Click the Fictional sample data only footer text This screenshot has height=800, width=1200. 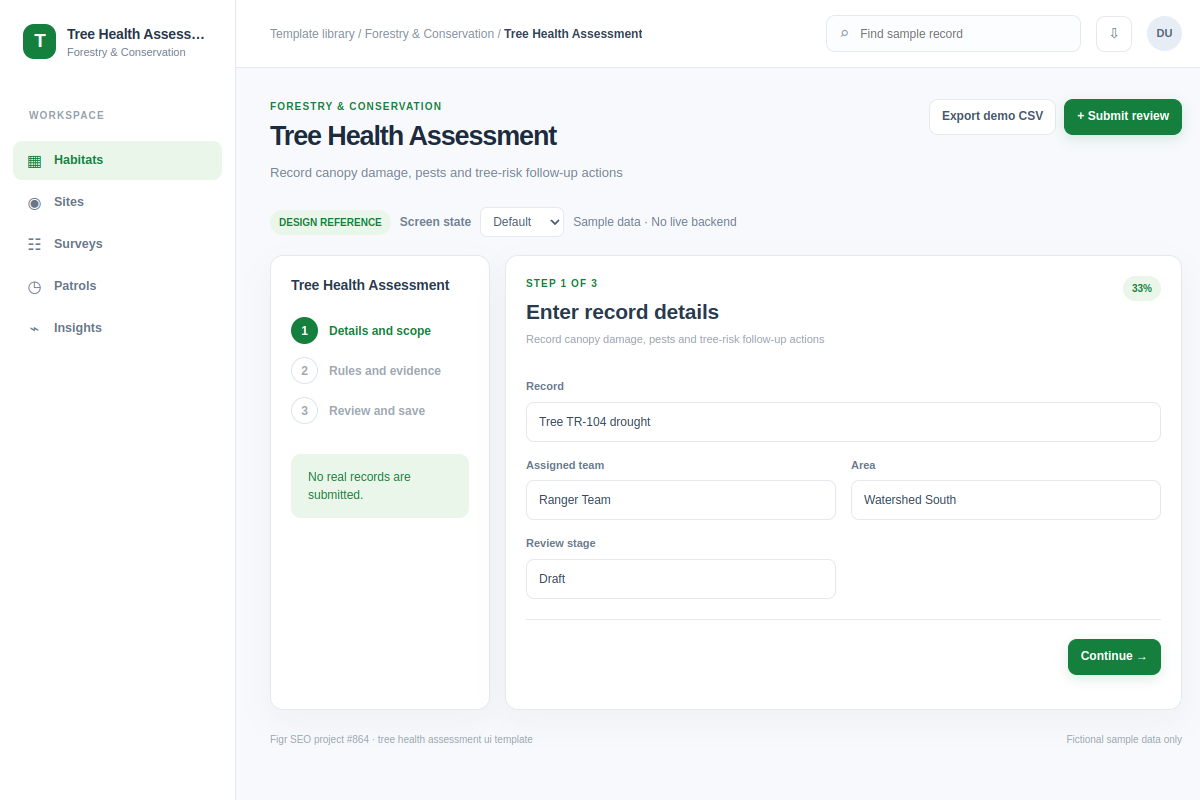(1124, 740)
